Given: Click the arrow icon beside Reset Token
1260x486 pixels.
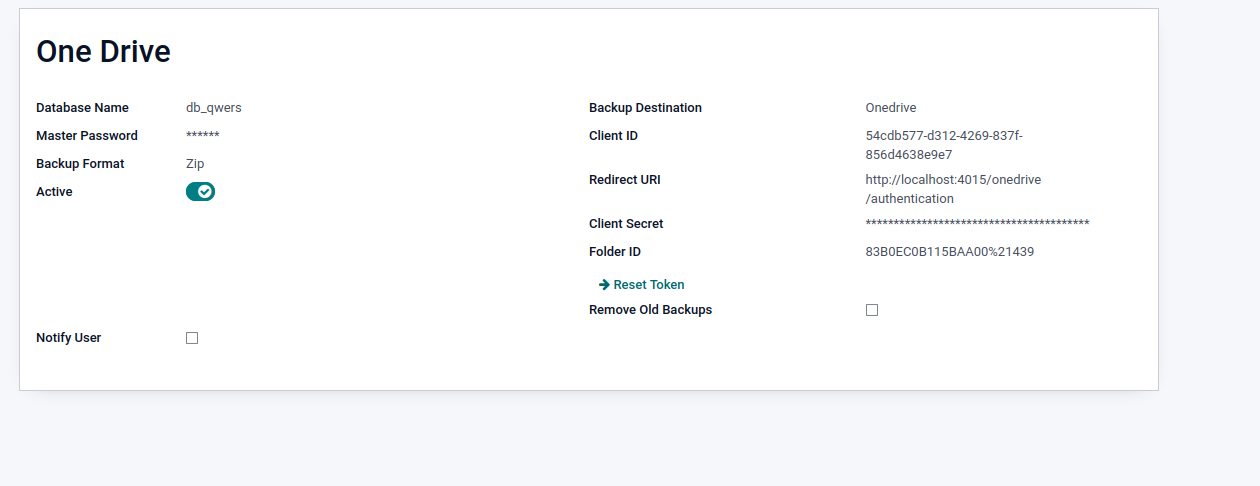Looking at the screenshot, I should tap(604, 285).
